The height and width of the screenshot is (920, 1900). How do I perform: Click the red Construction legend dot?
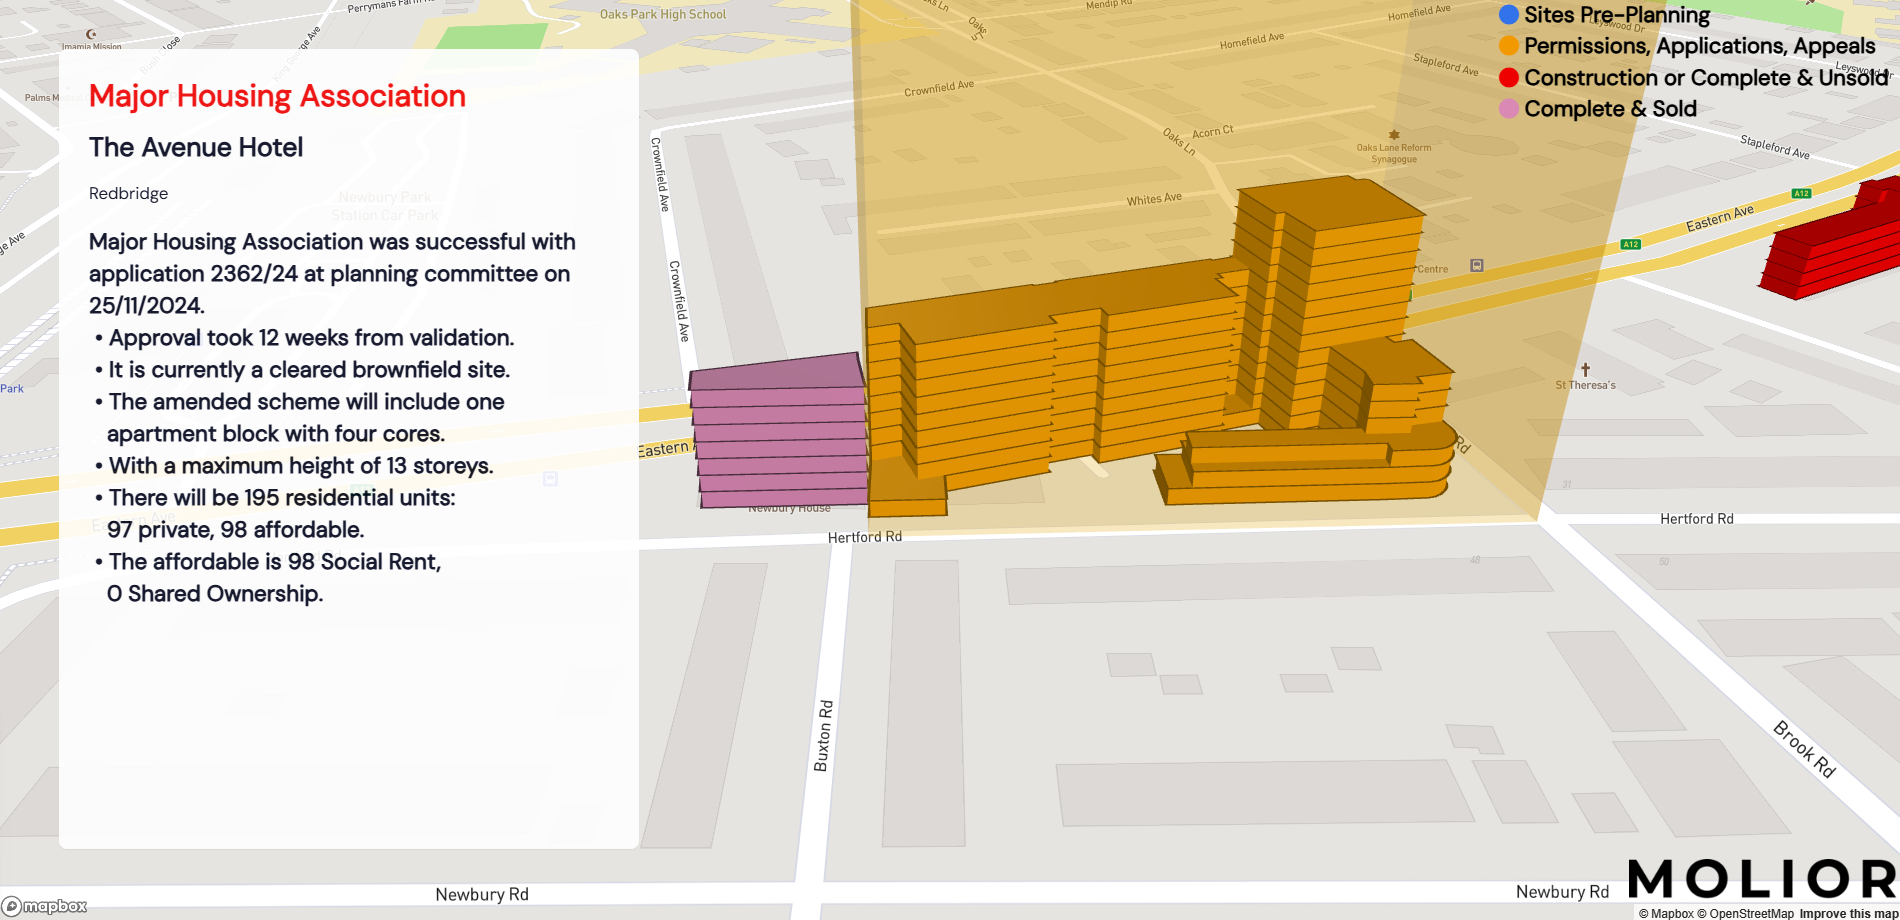[1509, 78]
